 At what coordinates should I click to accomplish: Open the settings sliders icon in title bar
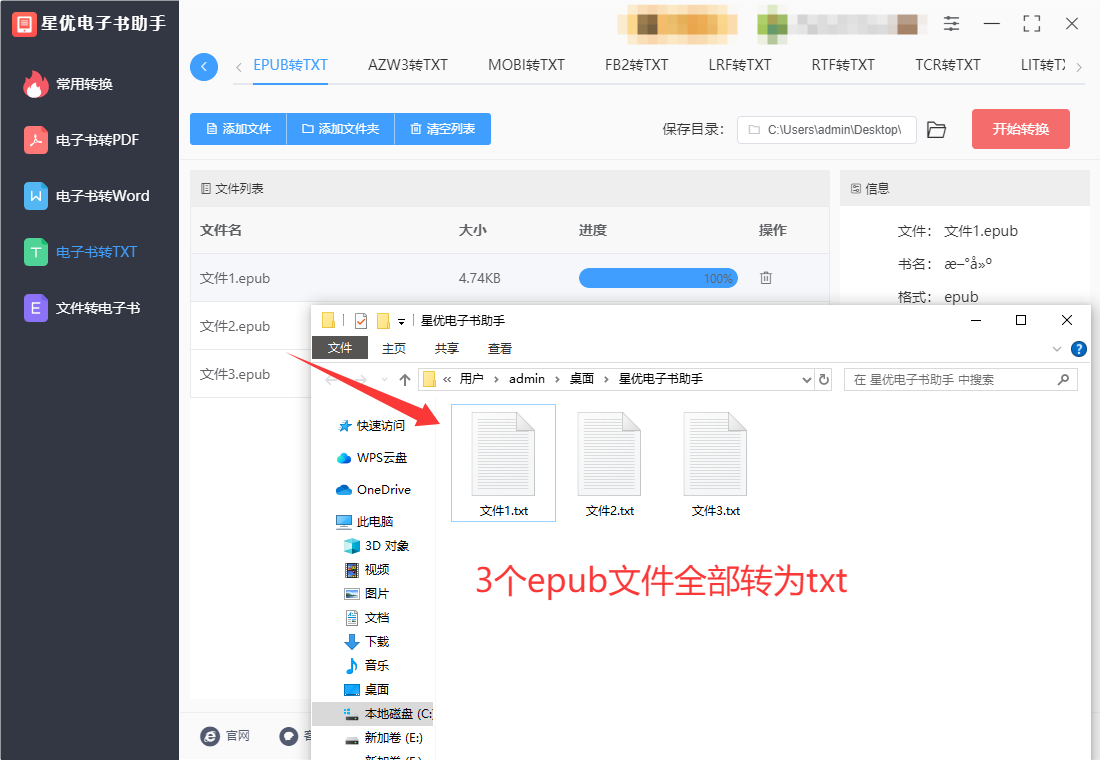click(x=951, y=24)
